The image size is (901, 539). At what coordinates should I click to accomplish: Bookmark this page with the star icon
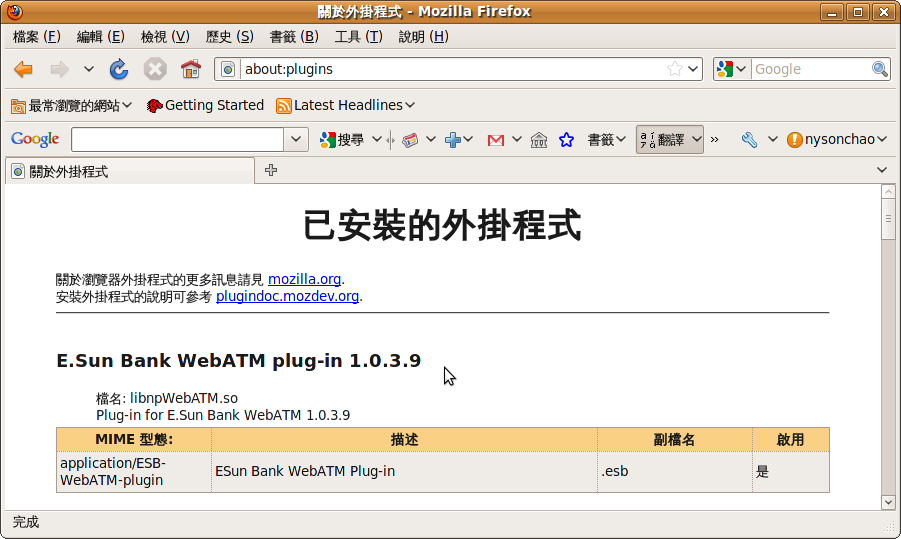point(675,70)
